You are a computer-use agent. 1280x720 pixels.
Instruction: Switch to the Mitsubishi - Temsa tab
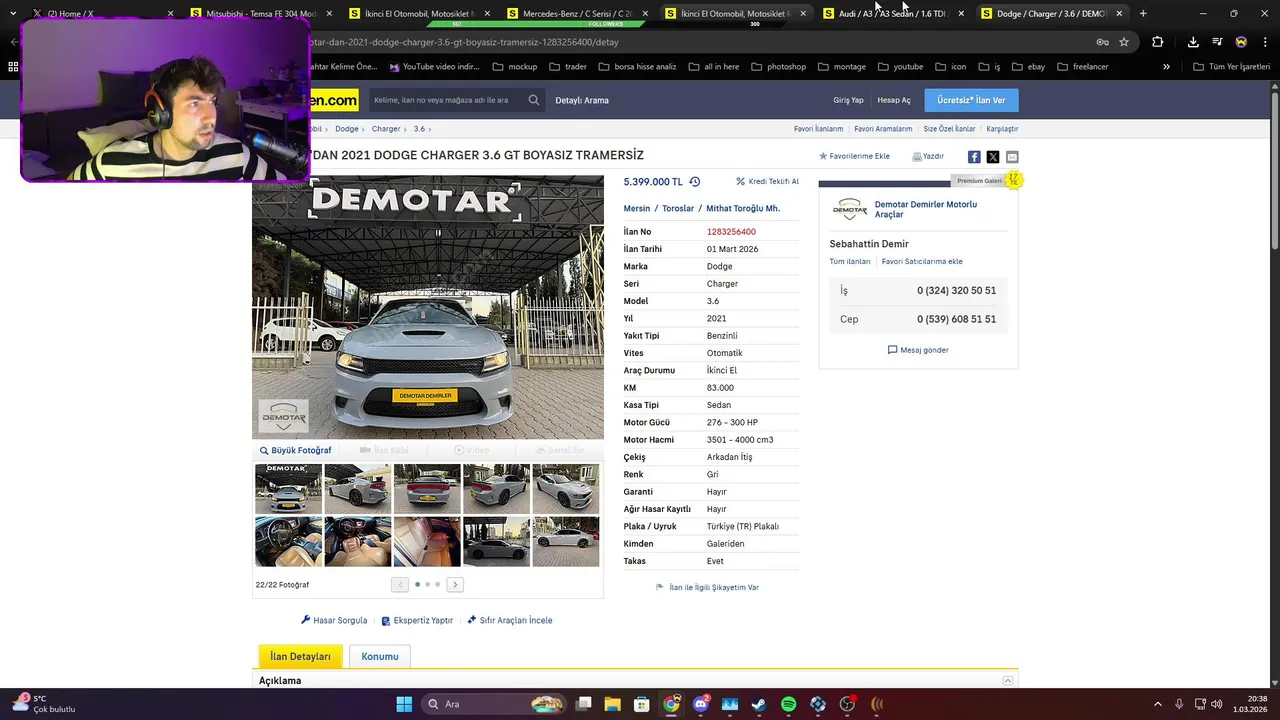(260, 13)
